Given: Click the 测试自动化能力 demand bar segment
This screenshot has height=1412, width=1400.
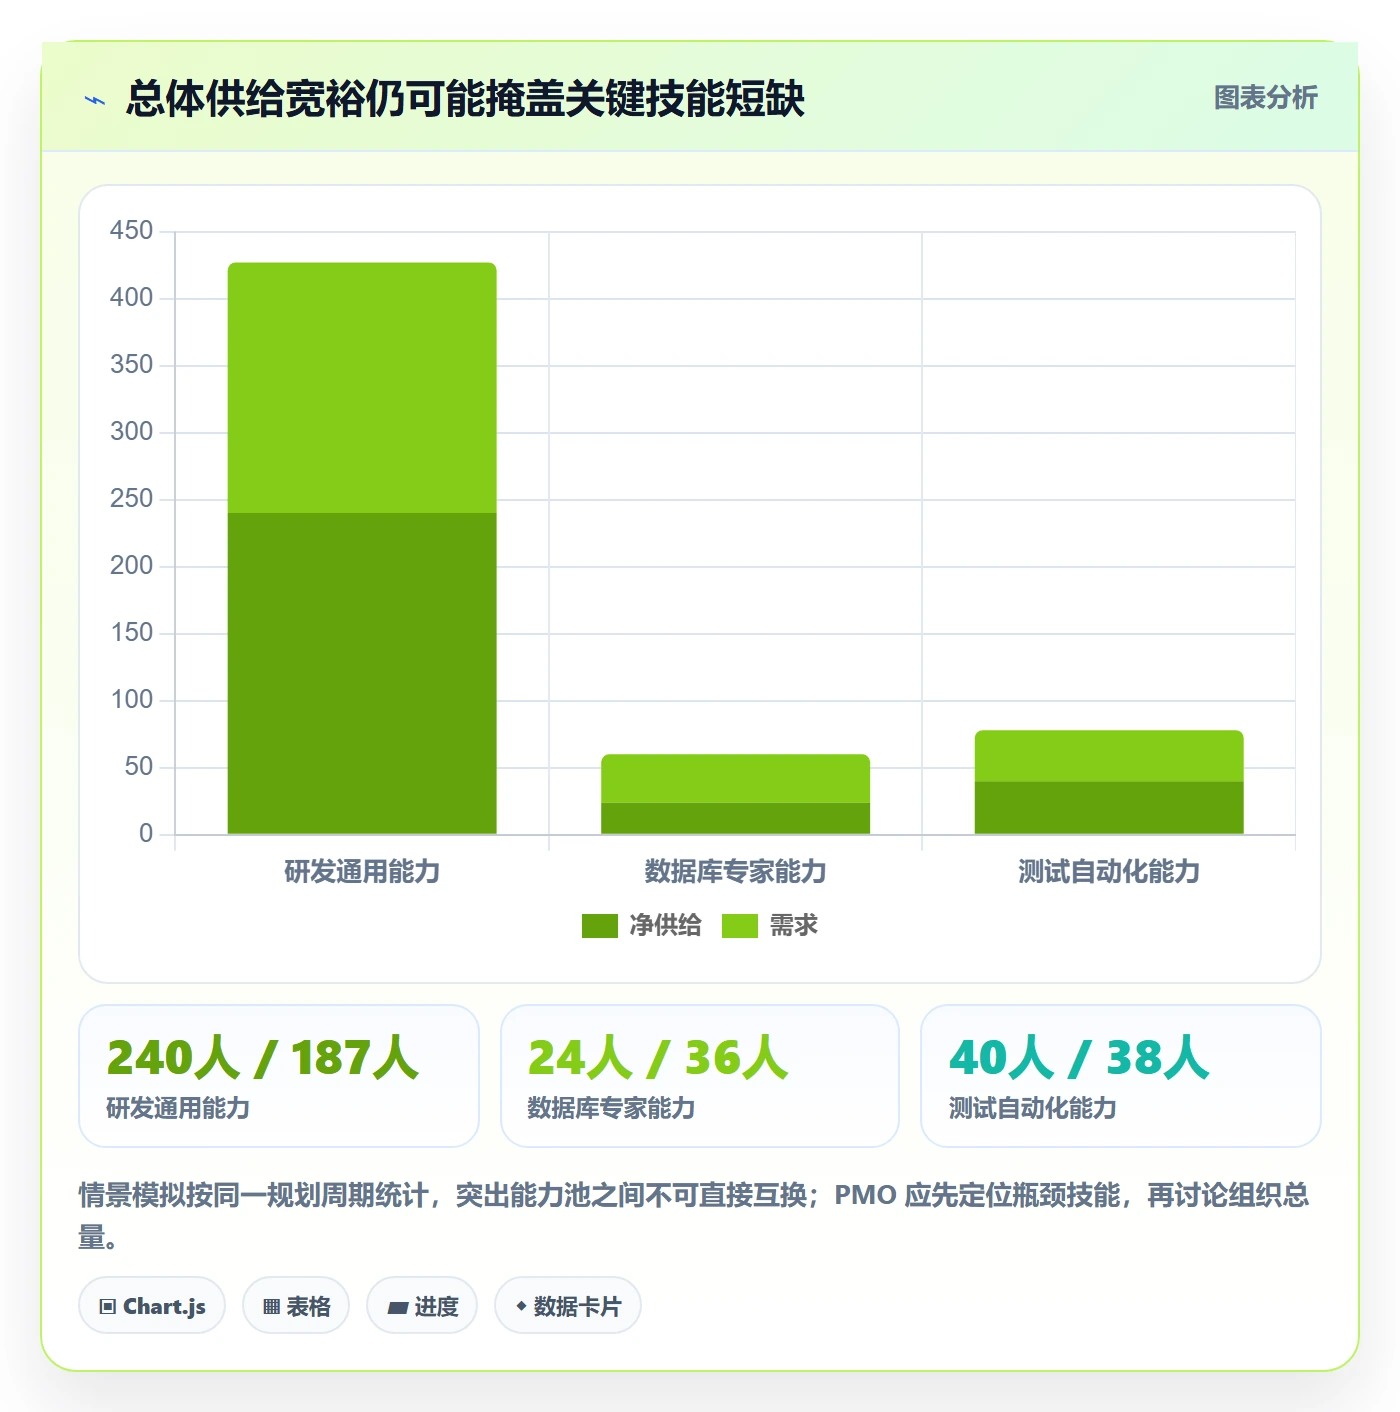Looking at the screenshot, I should 1109,756.
